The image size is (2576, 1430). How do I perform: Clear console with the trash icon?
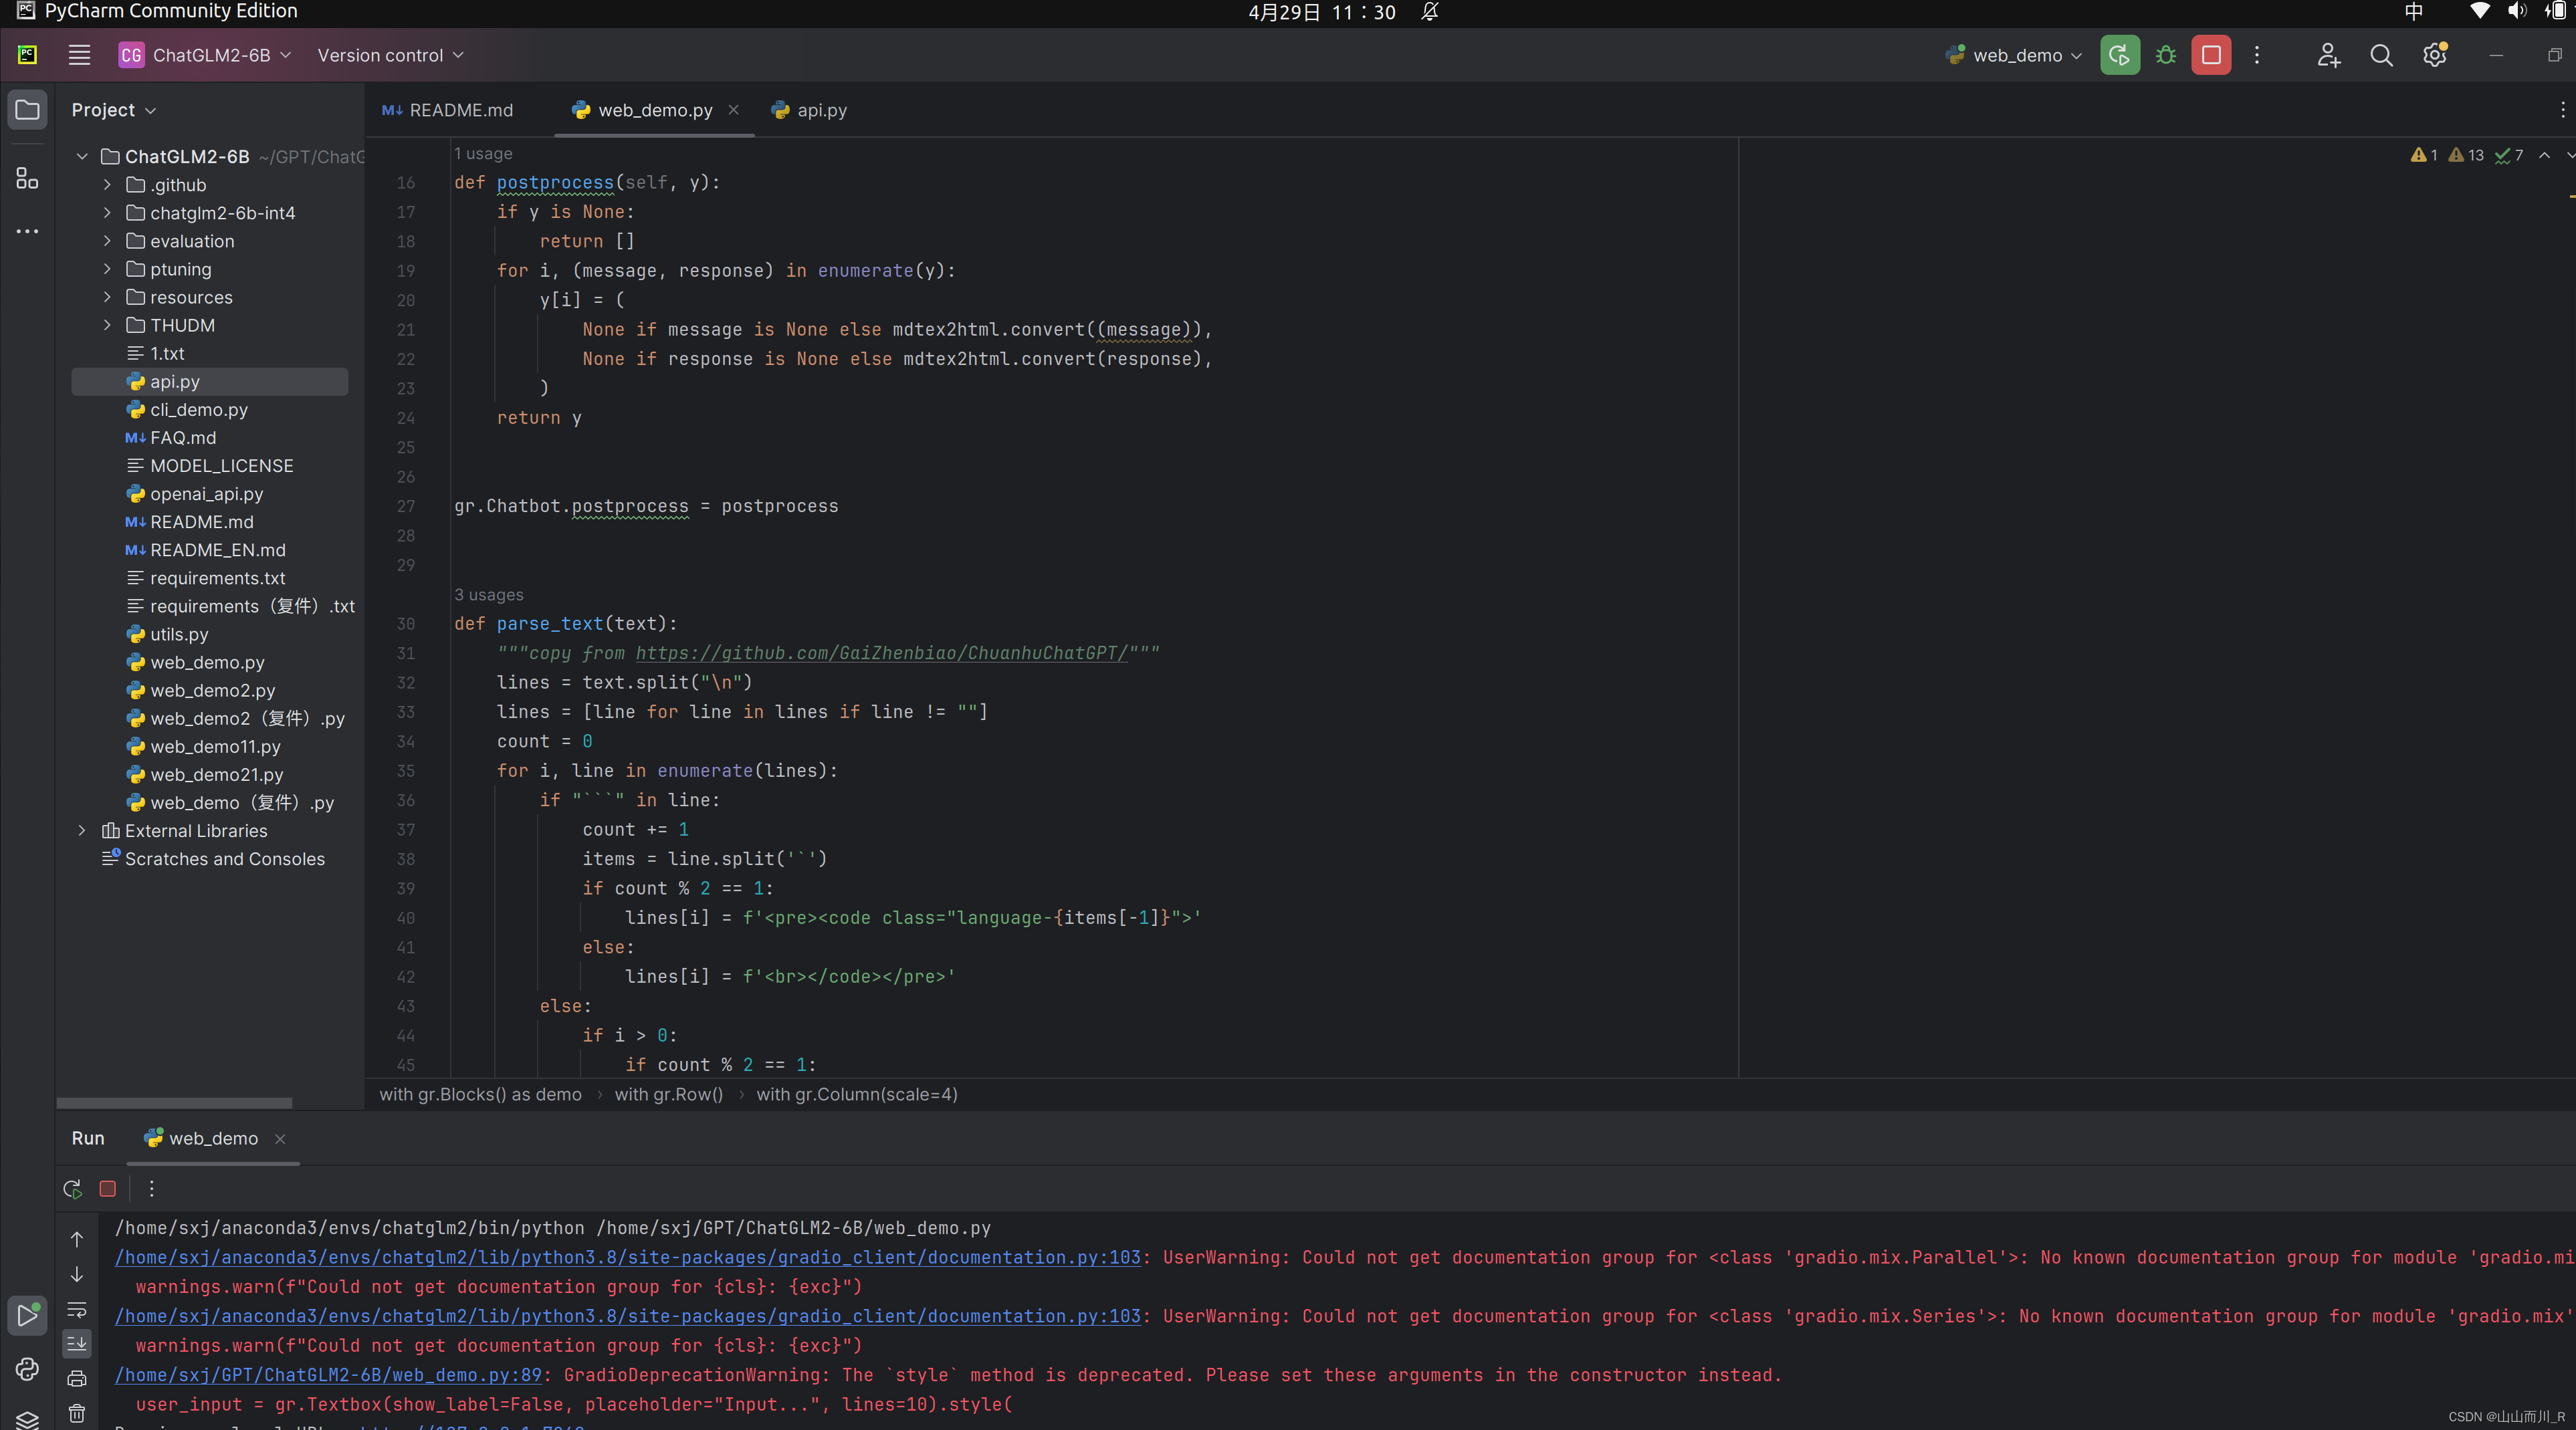tap(77, 1414)
